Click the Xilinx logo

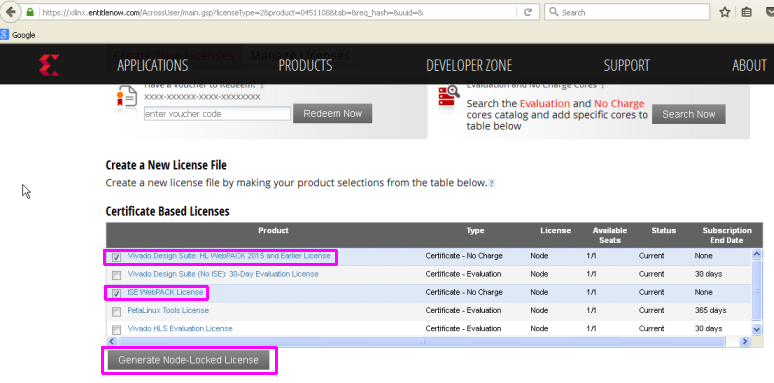pyautogui.click(x=49, y=65)
